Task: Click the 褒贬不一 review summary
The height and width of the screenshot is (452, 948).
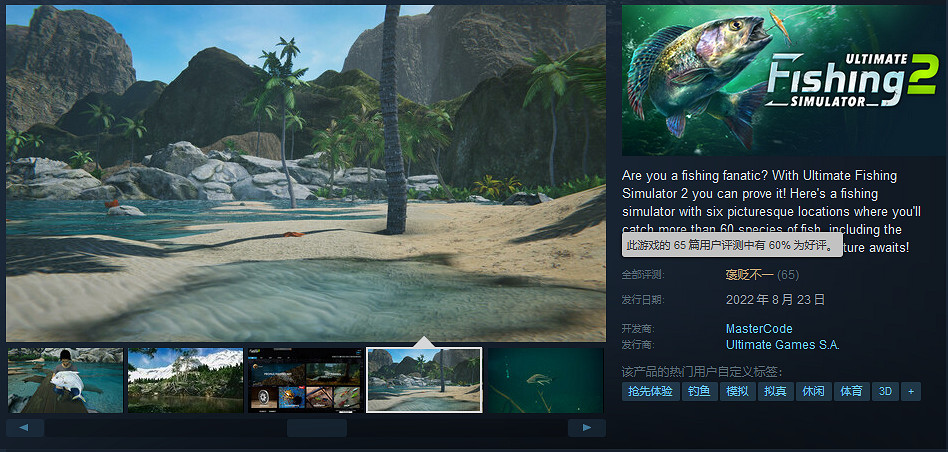Action: click(x=749, y=275)
